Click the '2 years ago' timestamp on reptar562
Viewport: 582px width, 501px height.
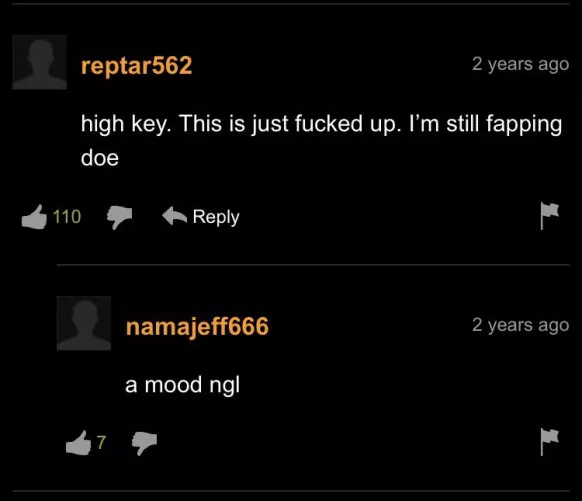pyautogui.click(x=520, y=64)
